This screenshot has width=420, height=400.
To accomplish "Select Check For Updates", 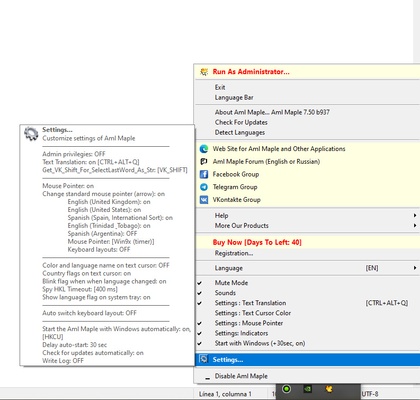I will (x=241, y=122).
